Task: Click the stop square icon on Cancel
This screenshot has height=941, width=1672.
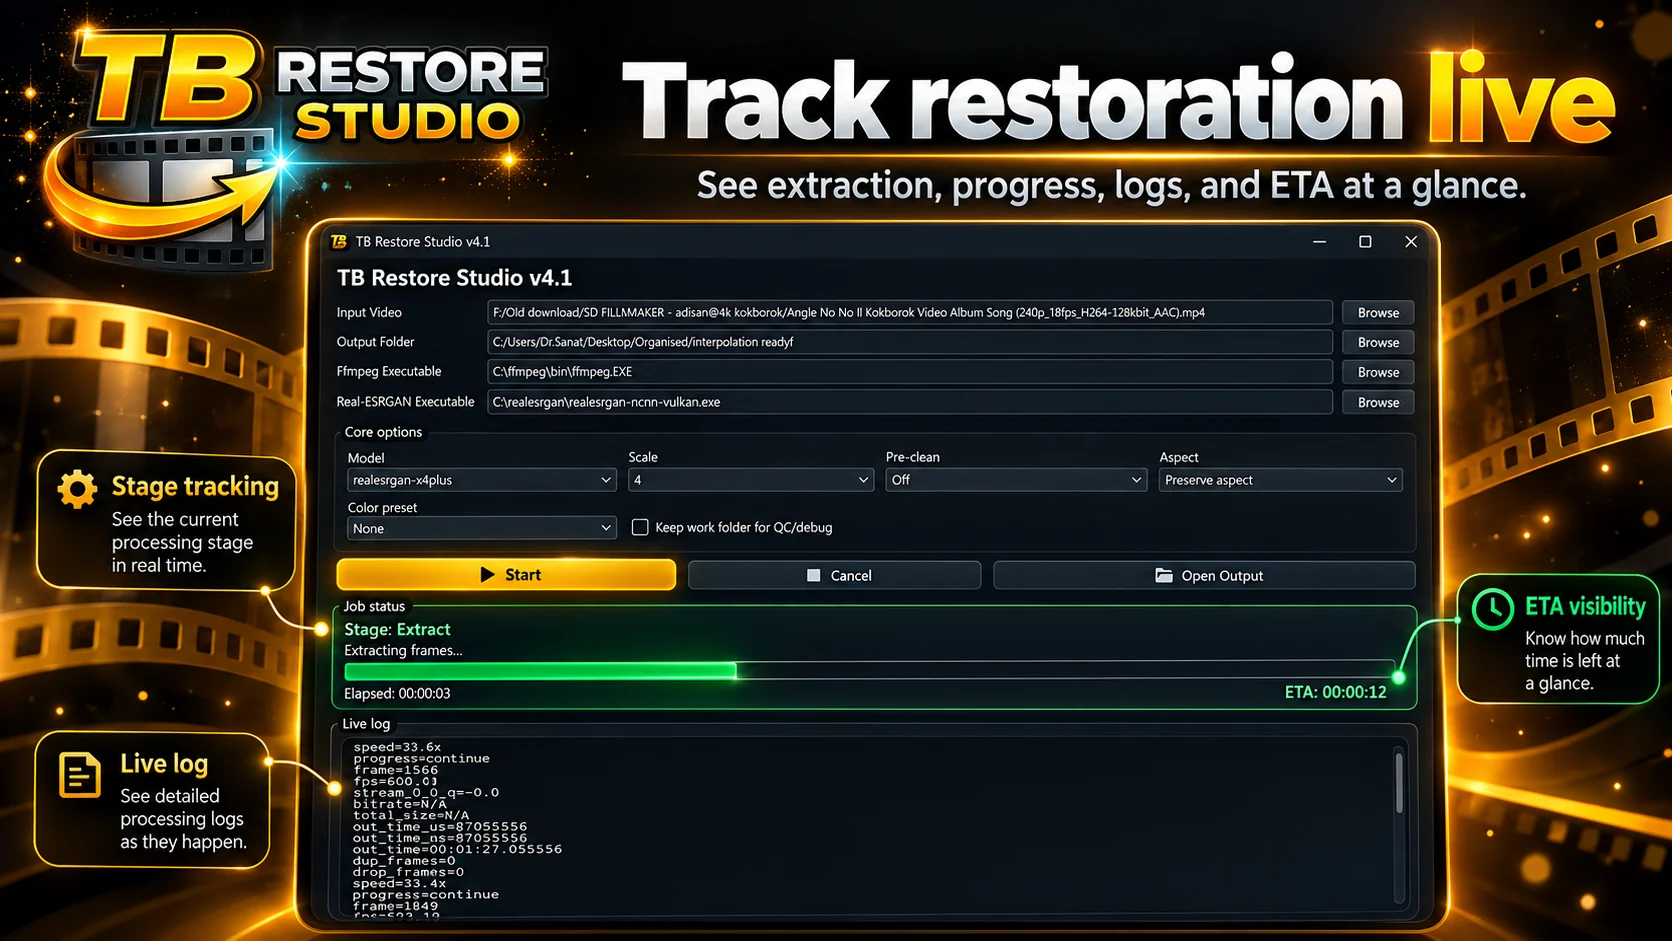Action: [x=814, y=576]
